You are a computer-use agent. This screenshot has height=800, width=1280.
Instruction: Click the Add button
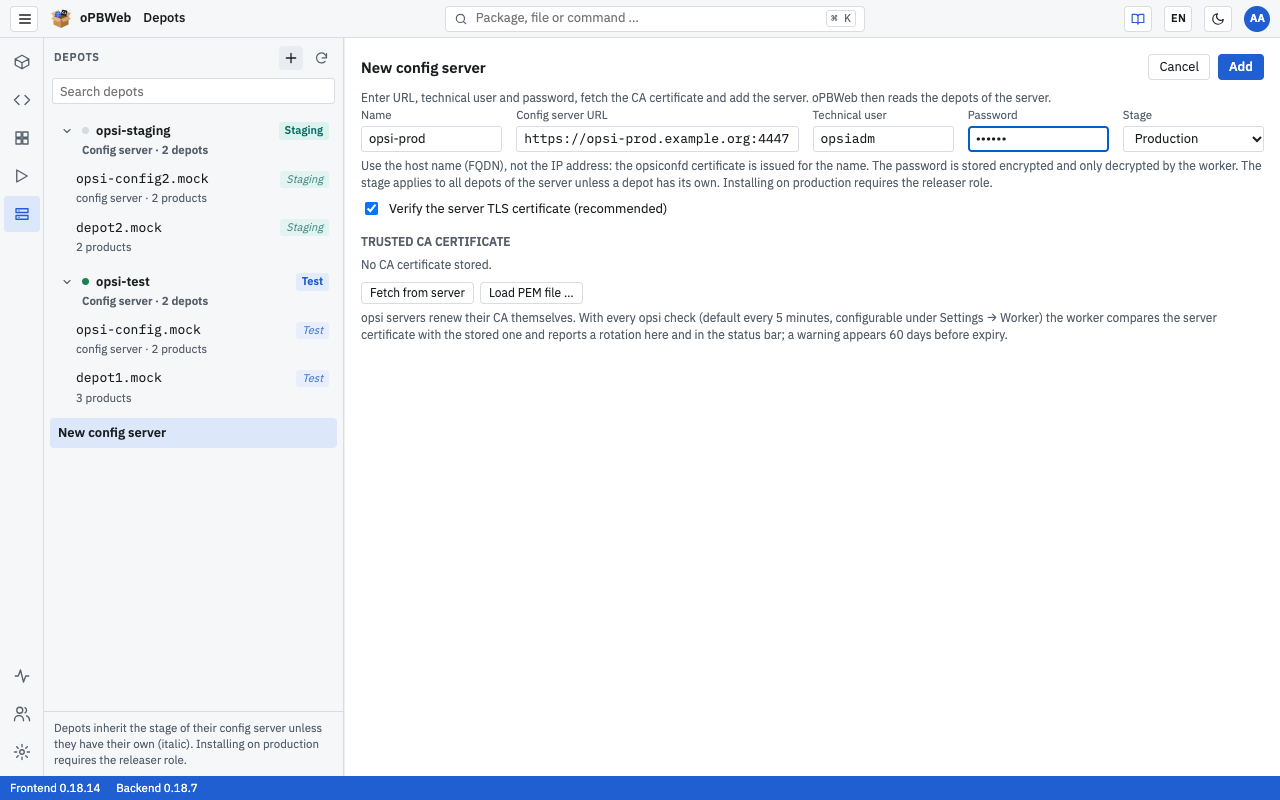1241,67
